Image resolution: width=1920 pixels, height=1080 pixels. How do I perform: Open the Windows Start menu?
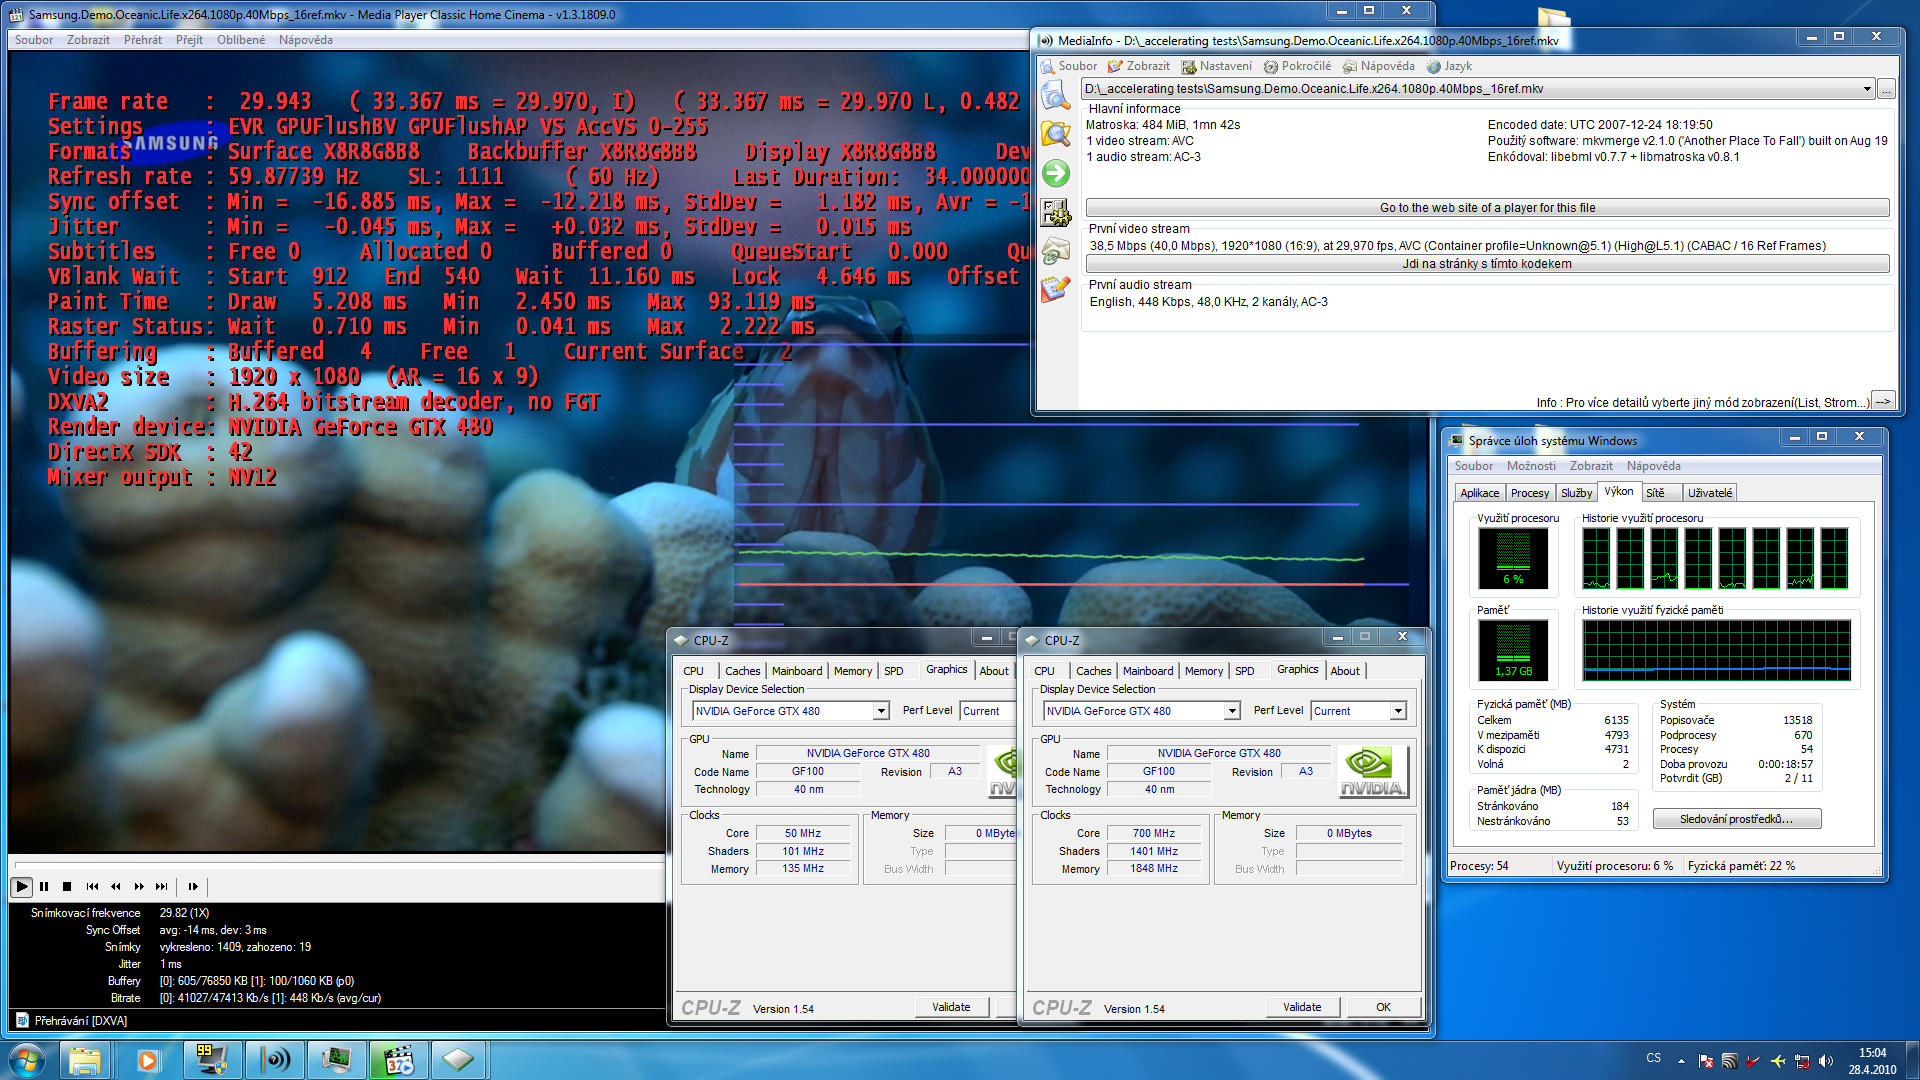coord(27,1060)
